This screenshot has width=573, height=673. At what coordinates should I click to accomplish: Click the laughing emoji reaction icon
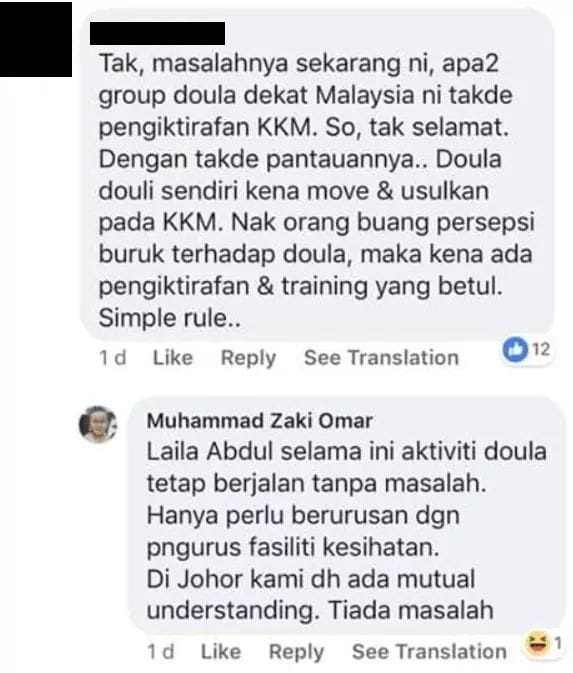[537, 644]
